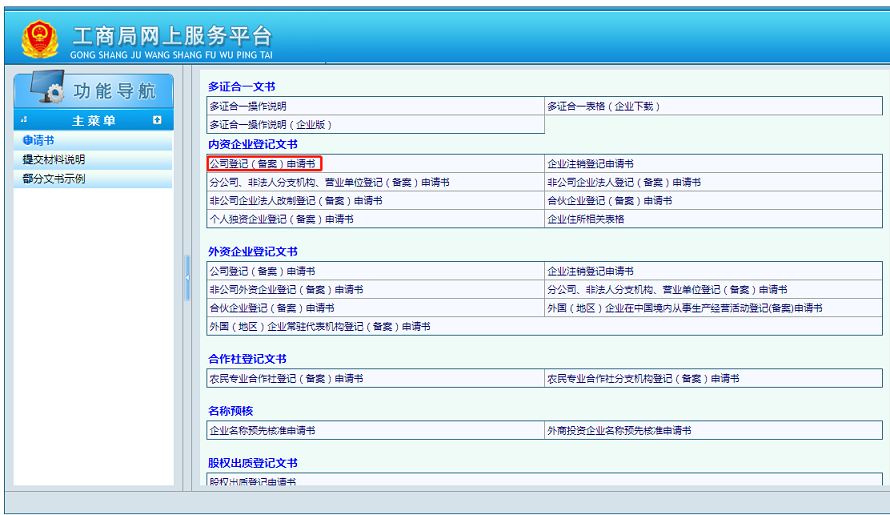Screen dimensions: 890x515
Task: Click 工商局网上服务平台 title text
Action: (x=172, y=36)
